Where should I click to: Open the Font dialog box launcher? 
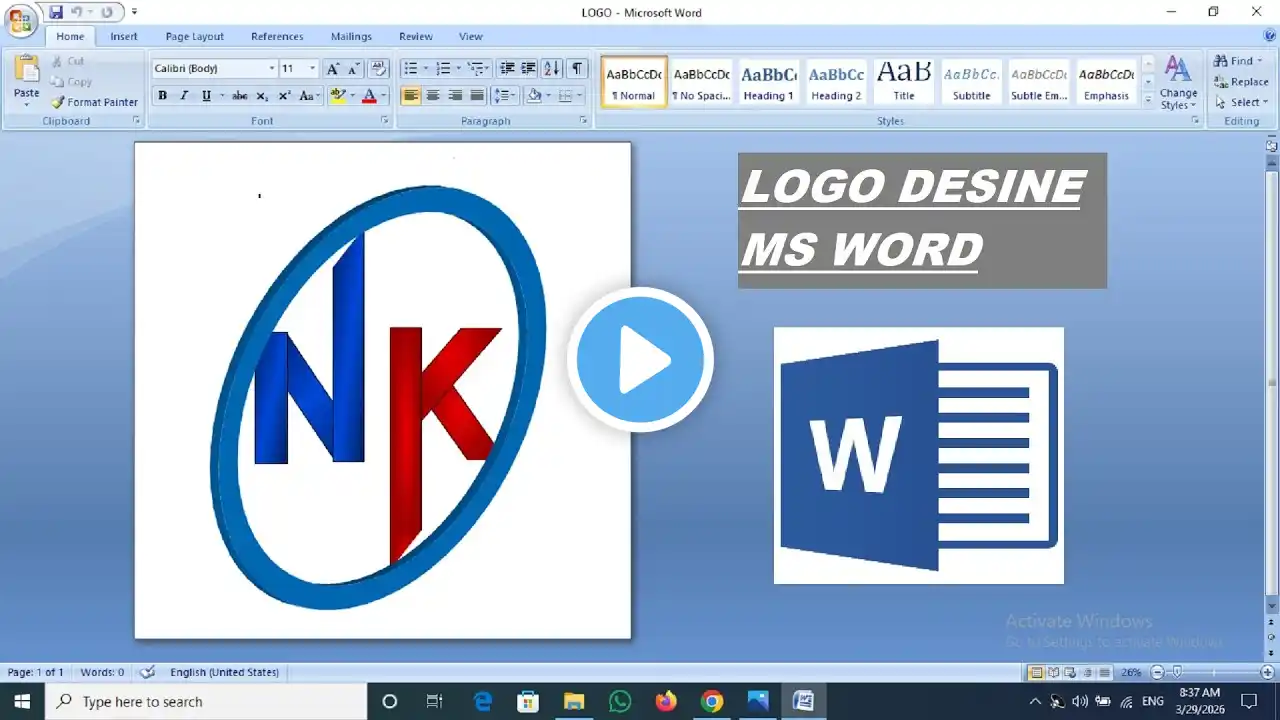coord(385,121)
